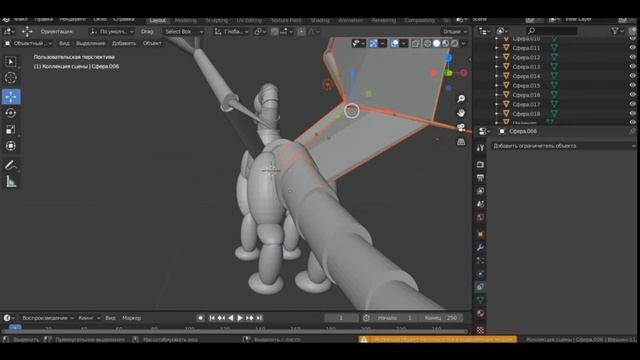Pick the Scale tool
Image resolution: width=640 pixels, height=360 pixels.
click(x=11, y=130)
